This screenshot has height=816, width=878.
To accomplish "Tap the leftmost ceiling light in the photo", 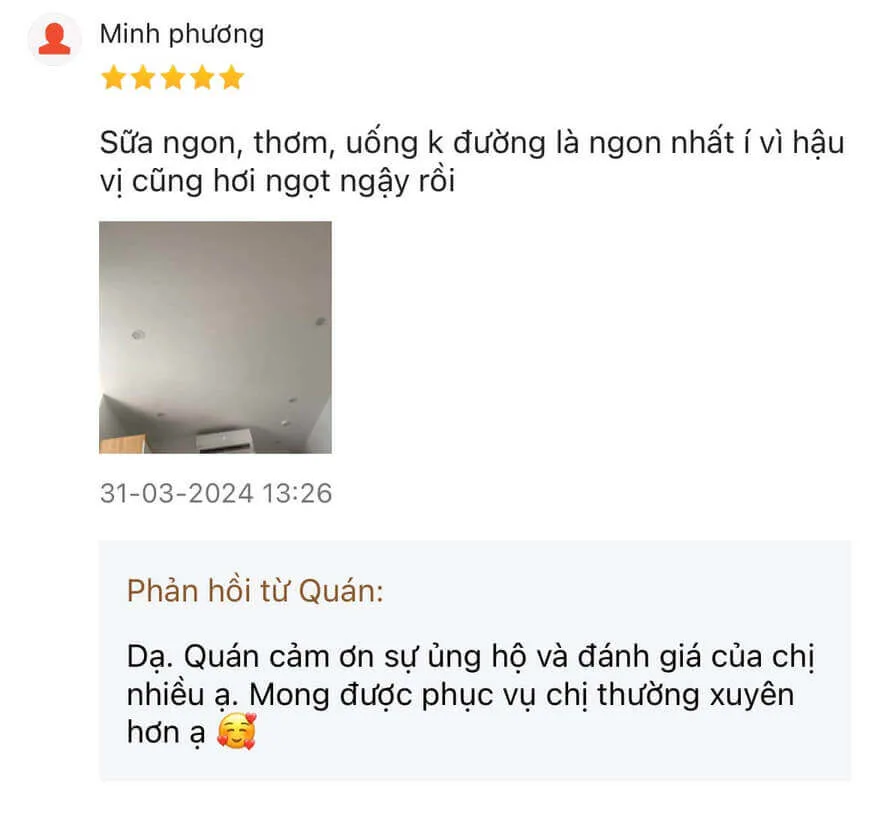I will 138,335.
